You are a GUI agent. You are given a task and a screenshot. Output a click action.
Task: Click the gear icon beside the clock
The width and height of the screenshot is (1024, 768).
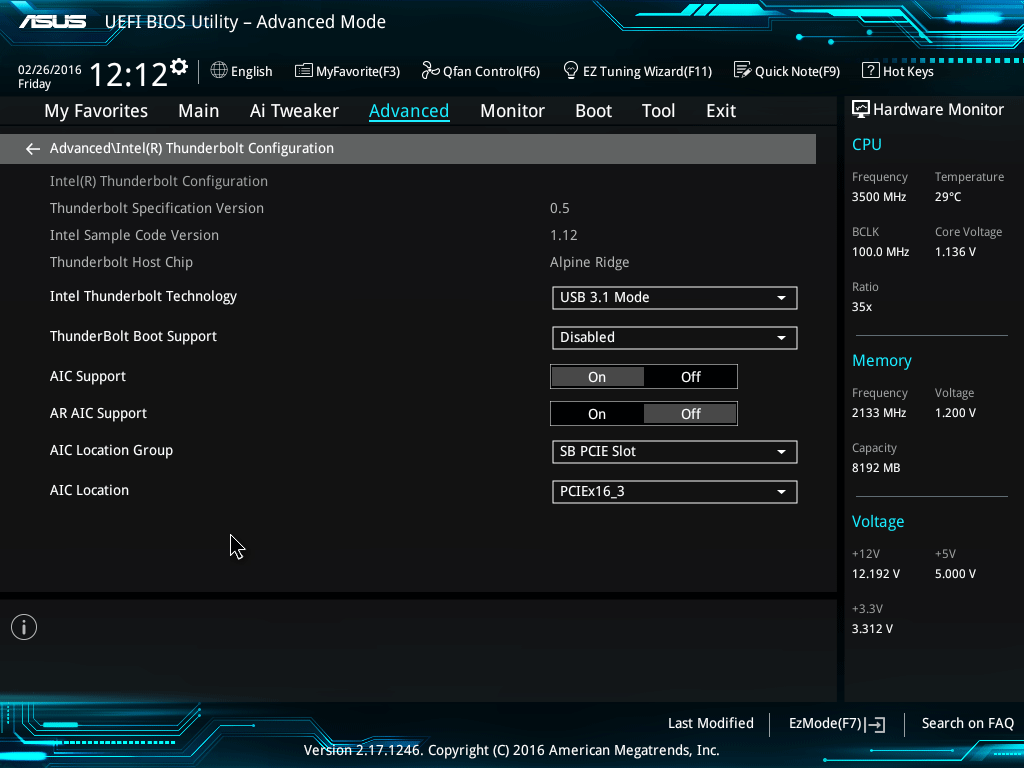(179, 67)
